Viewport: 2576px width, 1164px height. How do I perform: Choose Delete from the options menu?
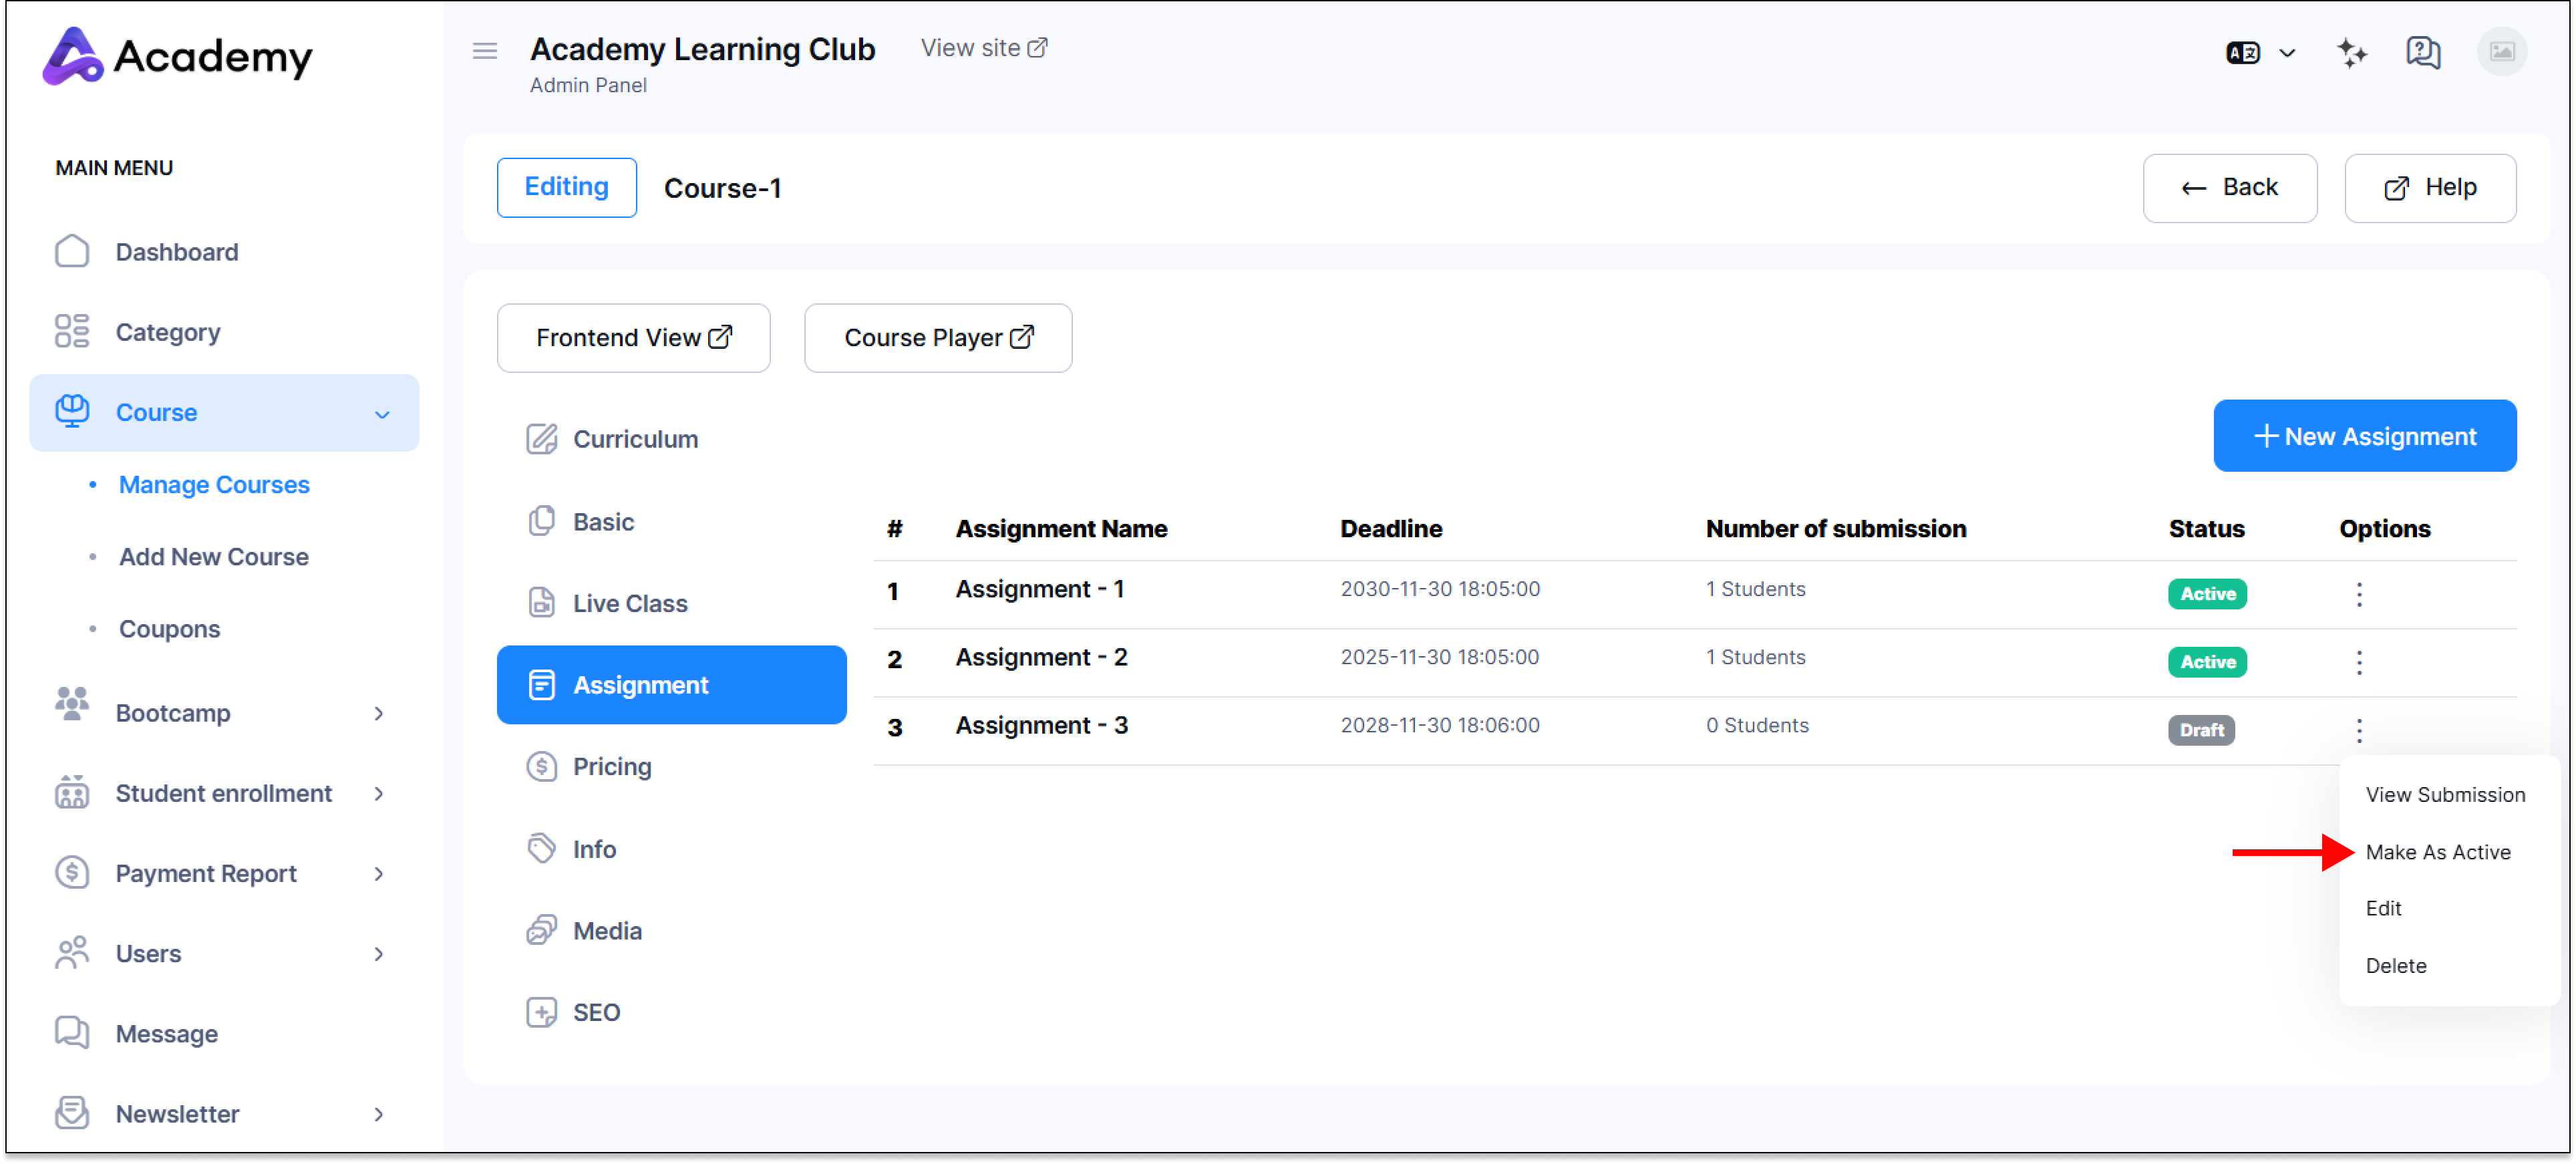(2395, 965)
